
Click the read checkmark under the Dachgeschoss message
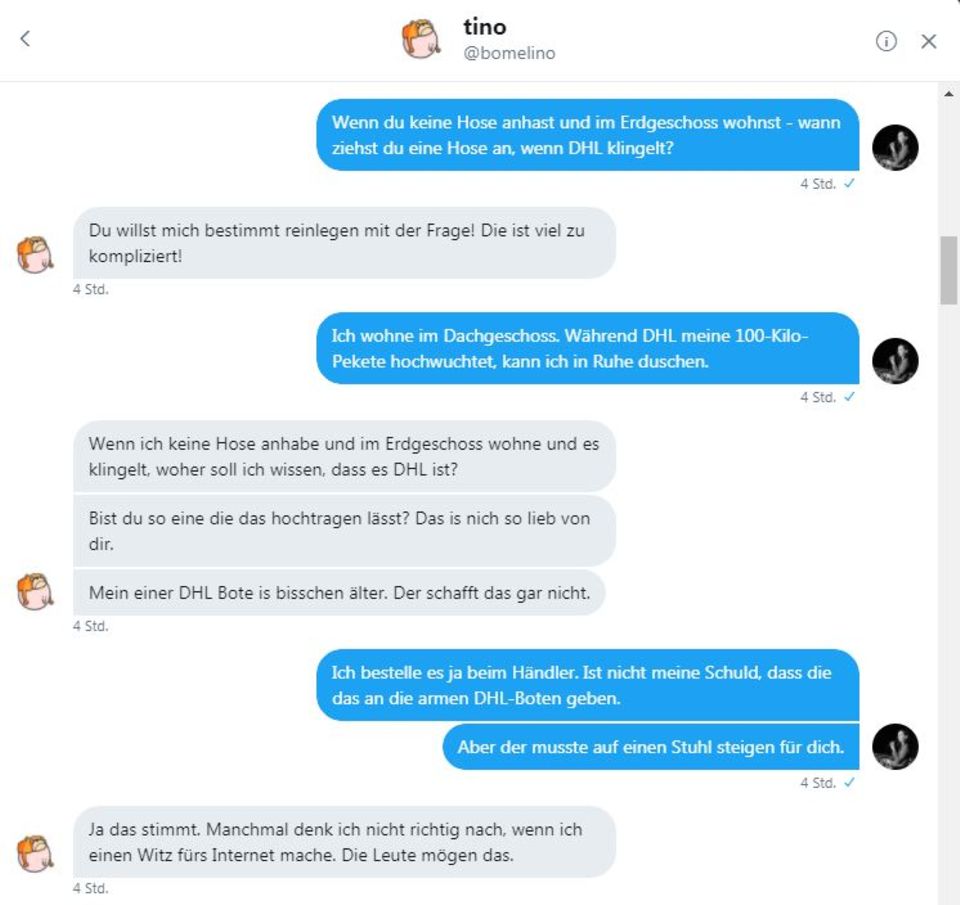(849, 397)
